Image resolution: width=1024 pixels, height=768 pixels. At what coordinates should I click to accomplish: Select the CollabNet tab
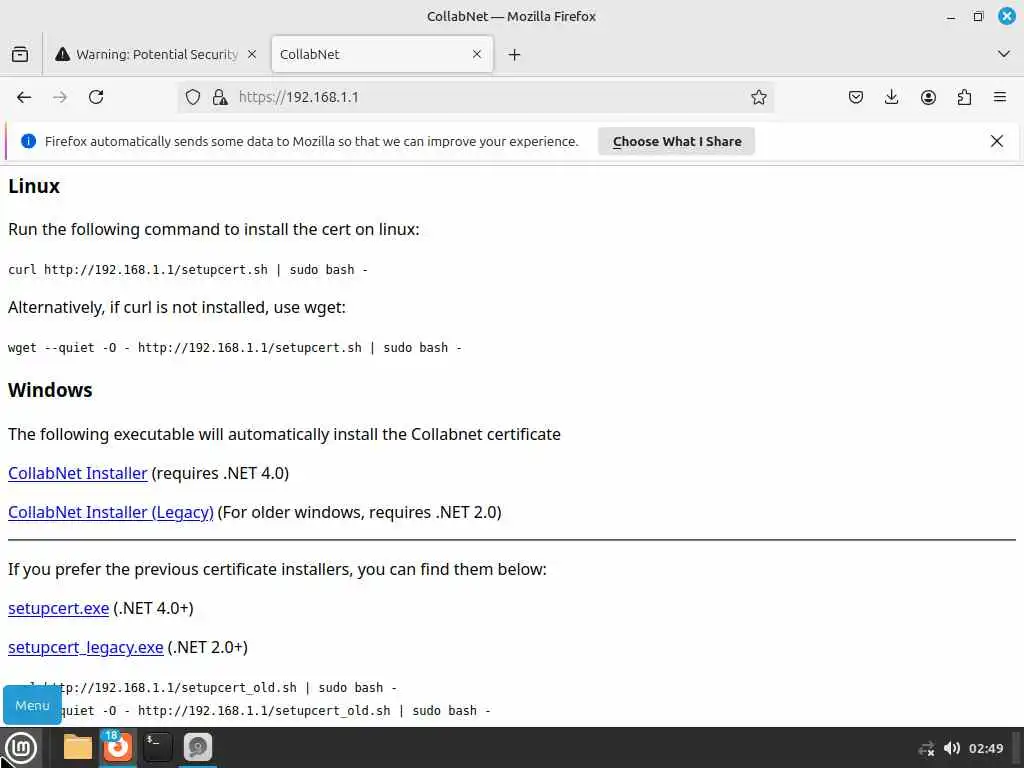click(x=381, y=54)
